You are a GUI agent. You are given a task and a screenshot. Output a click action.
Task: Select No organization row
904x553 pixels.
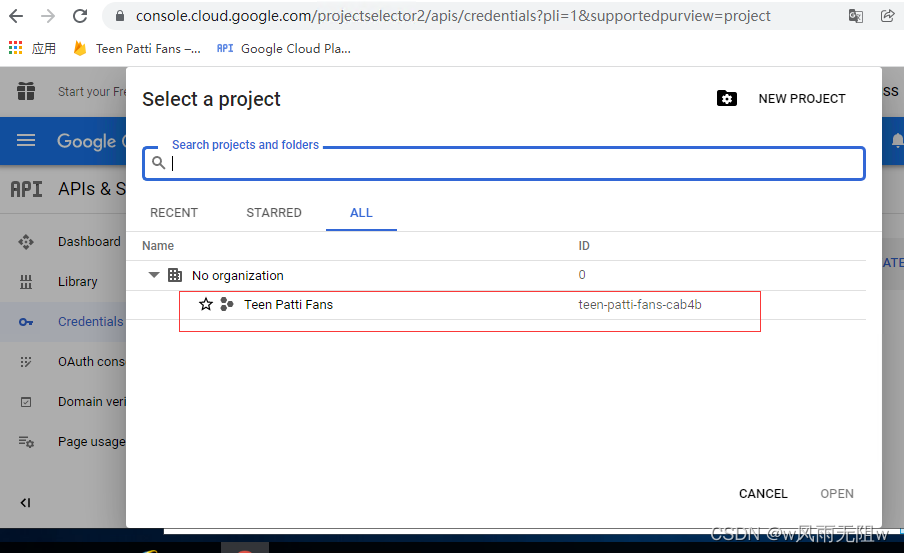click(x=496, y=275)
